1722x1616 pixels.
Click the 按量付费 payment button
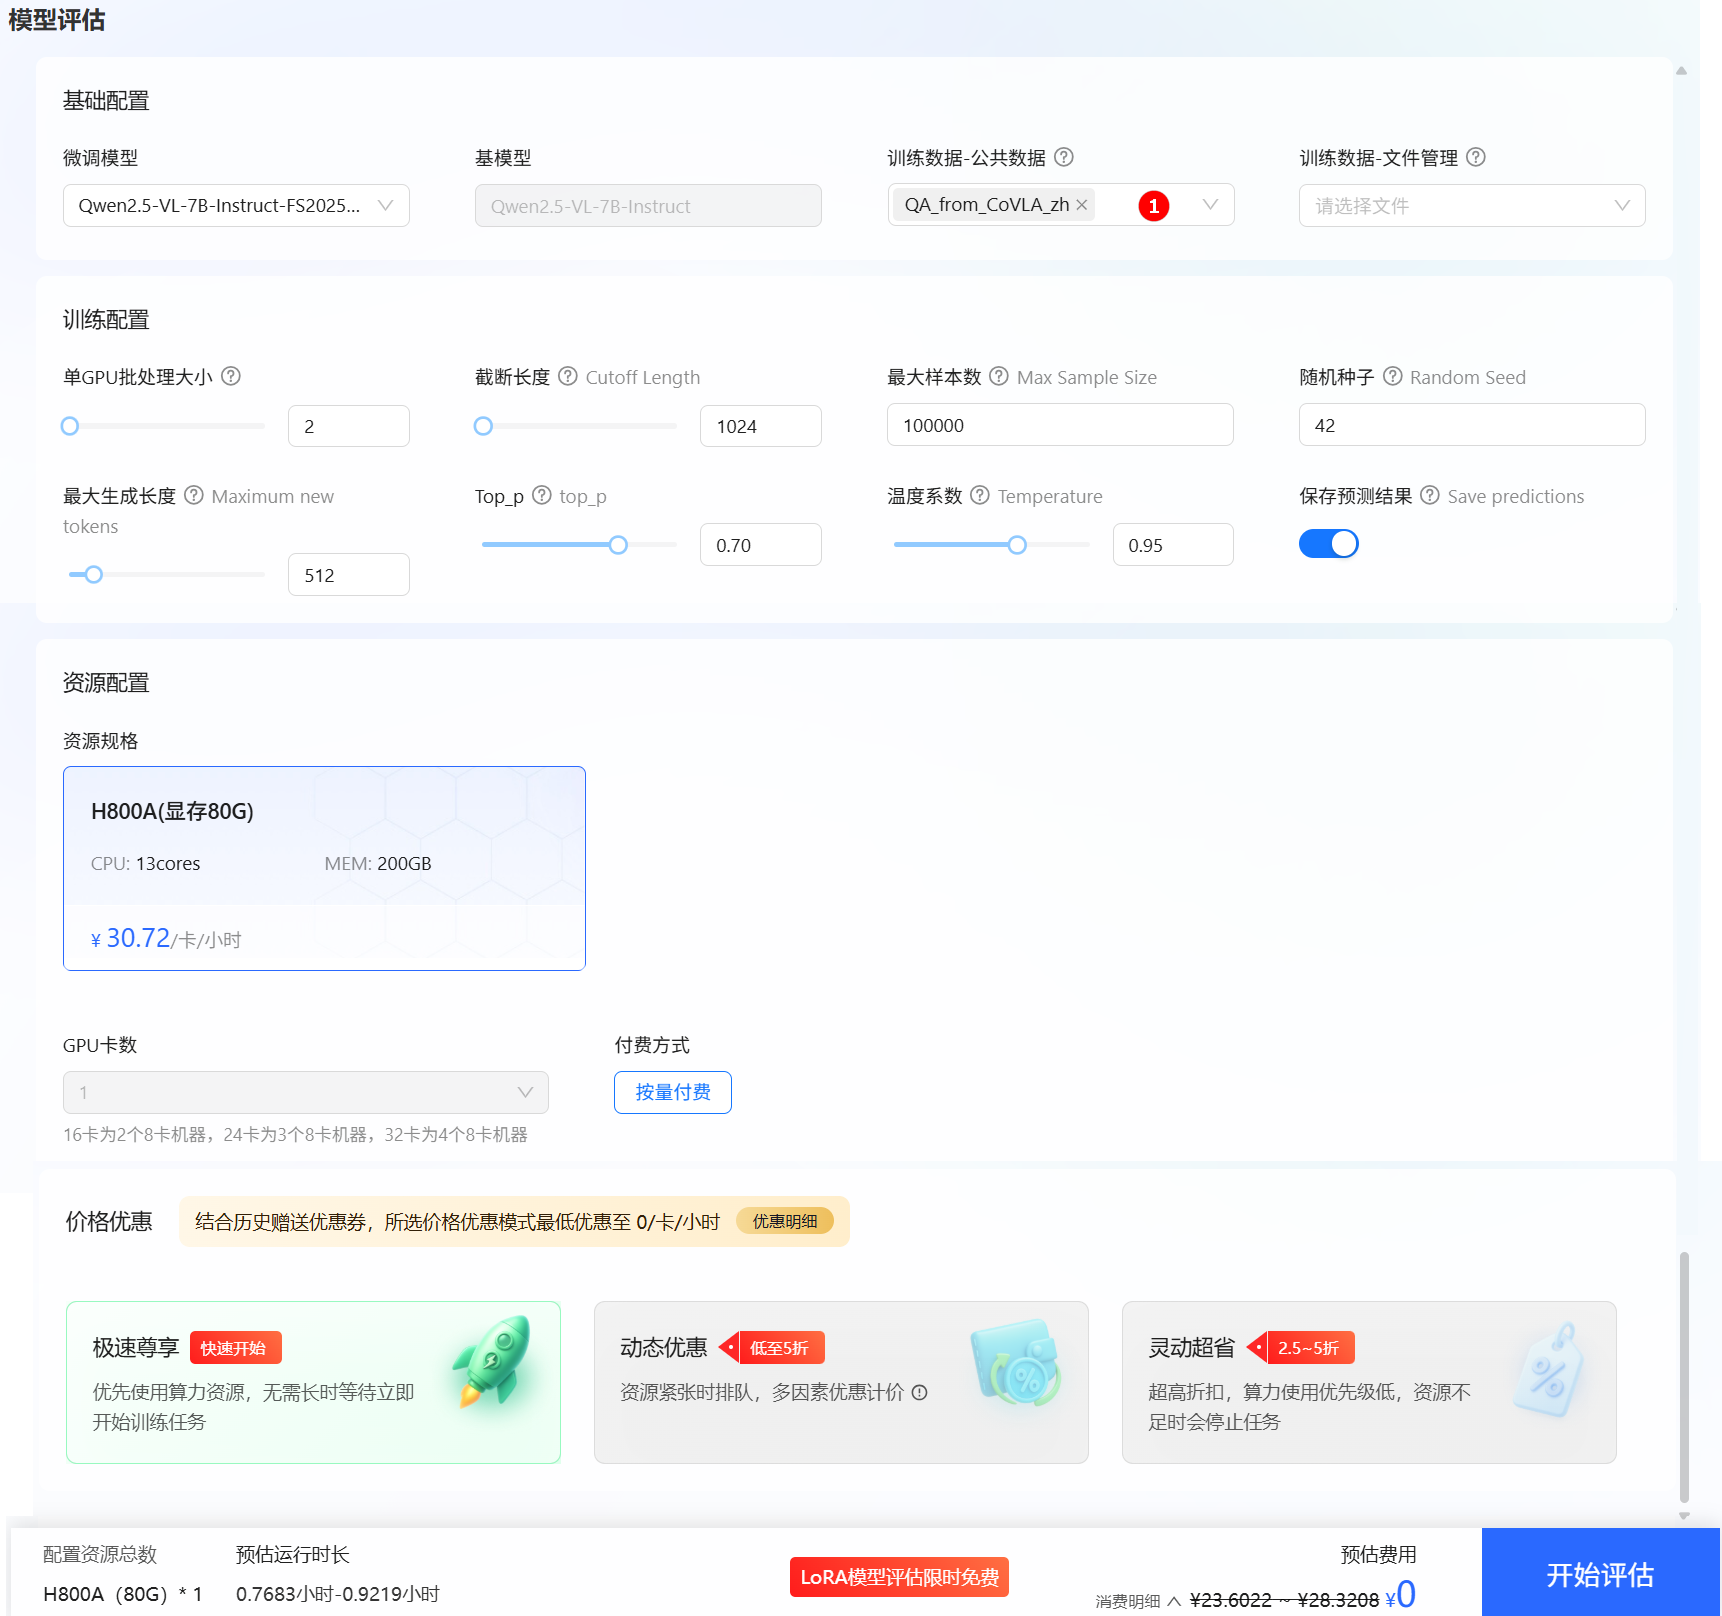pyautogui.click(x=673, y=1092)
